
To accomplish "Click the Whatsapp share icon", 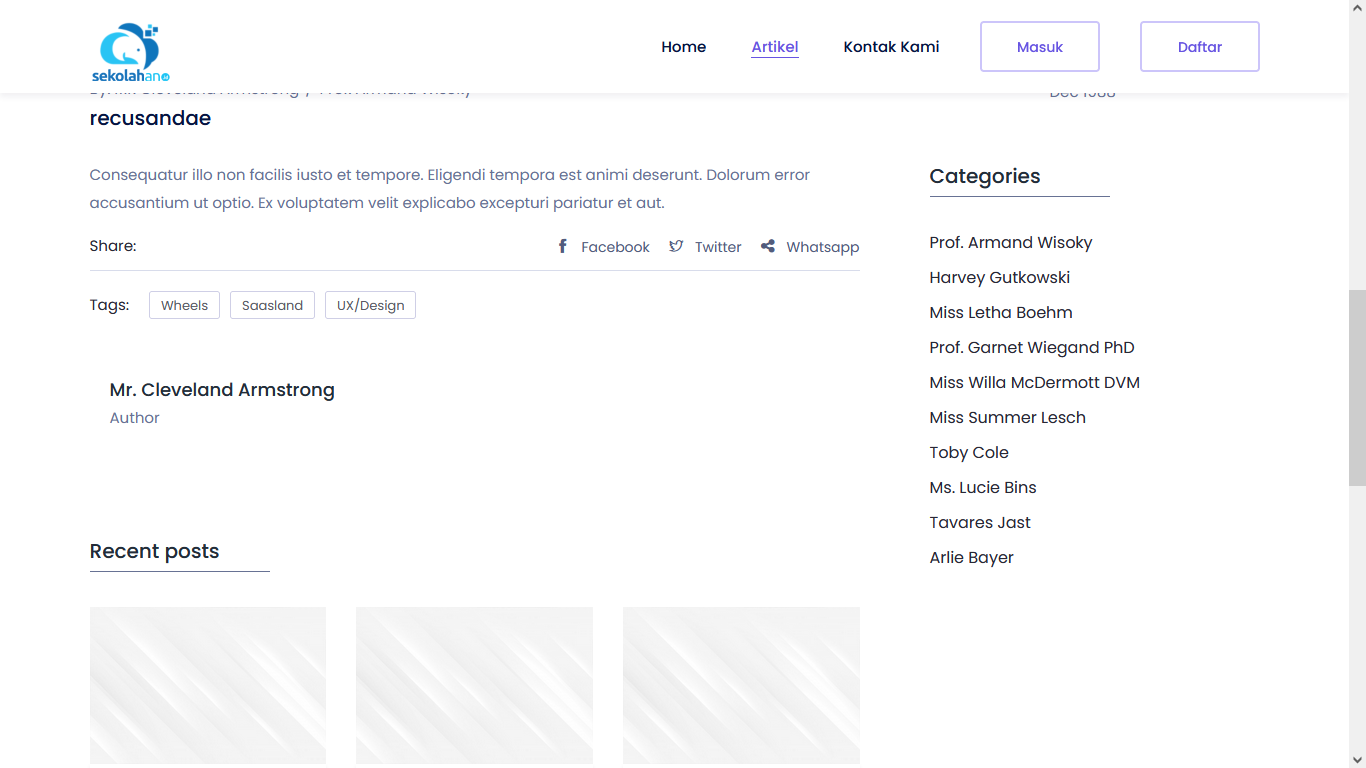I will [x=767, y=246].
